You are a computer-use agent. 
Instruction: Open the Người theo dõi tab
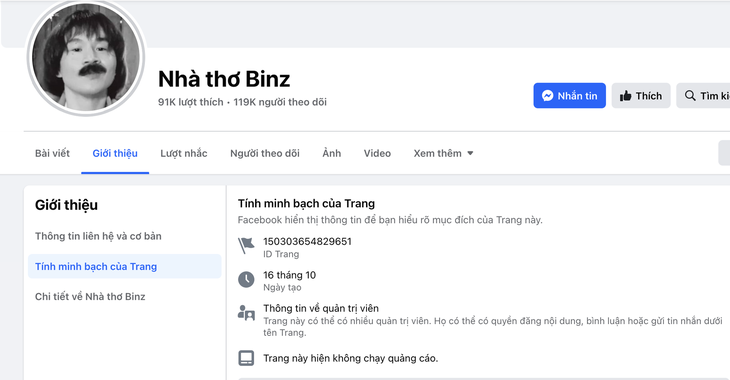[265, 153]
